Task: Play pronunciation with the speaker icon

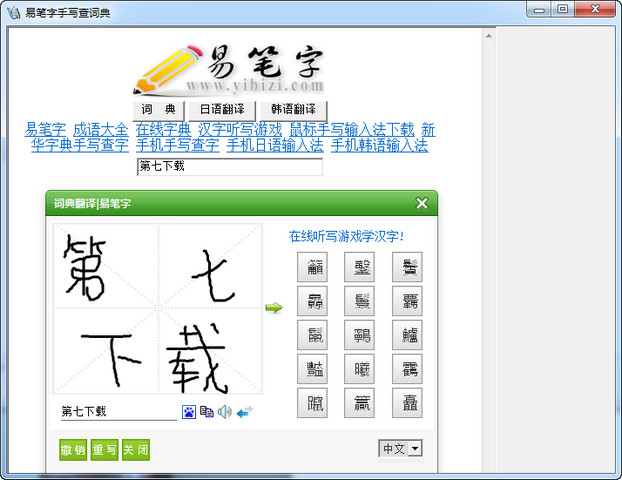Action: (x=225, y=411)
